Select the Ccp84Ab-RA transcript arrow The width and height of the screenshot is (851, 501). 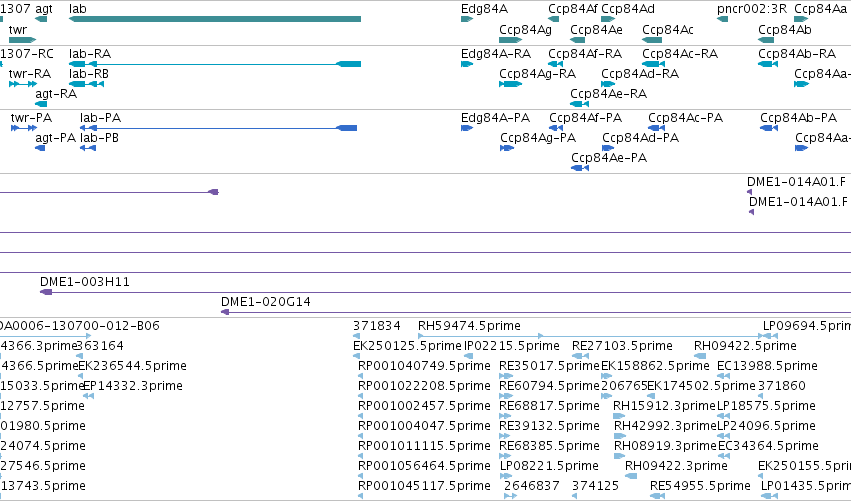click(x=768, y=64)
